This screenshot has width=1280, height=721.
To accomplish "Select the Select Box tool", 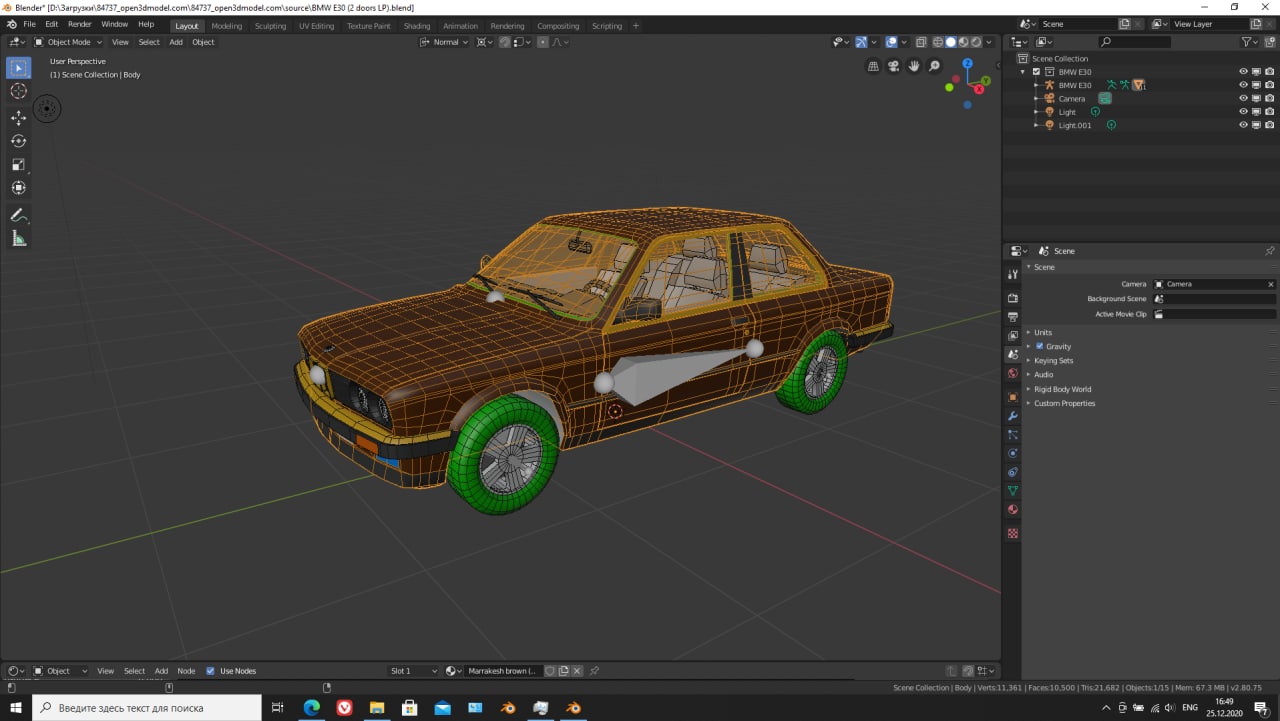I will click(x=19, y=67).
